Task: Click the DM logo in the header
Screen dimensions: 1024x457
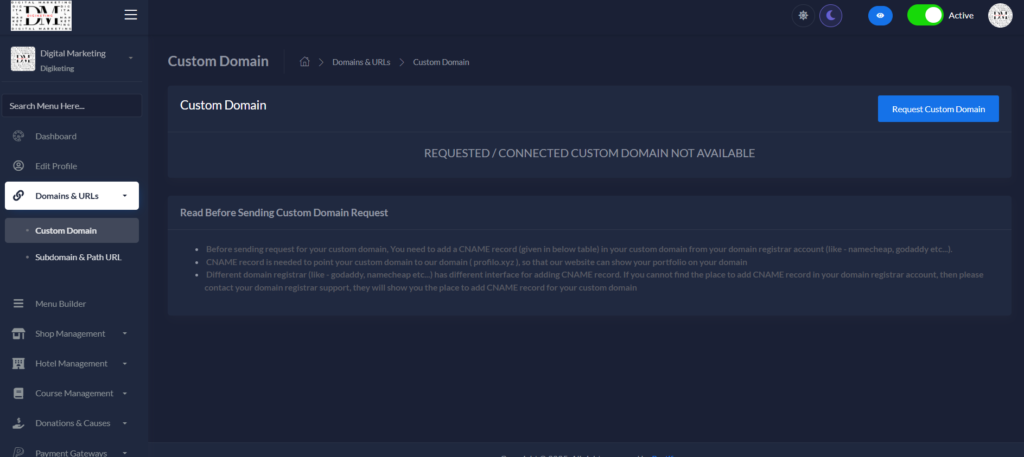Action: point(41,16)
